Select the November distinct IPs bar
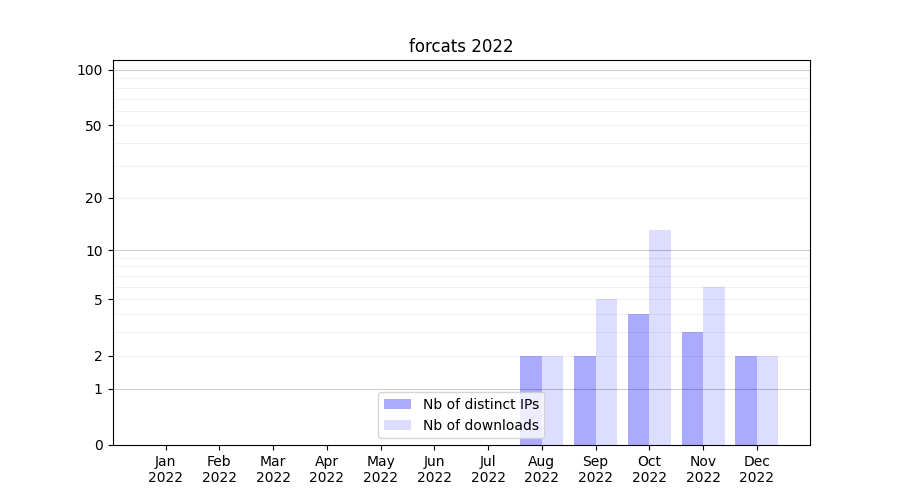900x500 pixels. (x=692, y=388)
